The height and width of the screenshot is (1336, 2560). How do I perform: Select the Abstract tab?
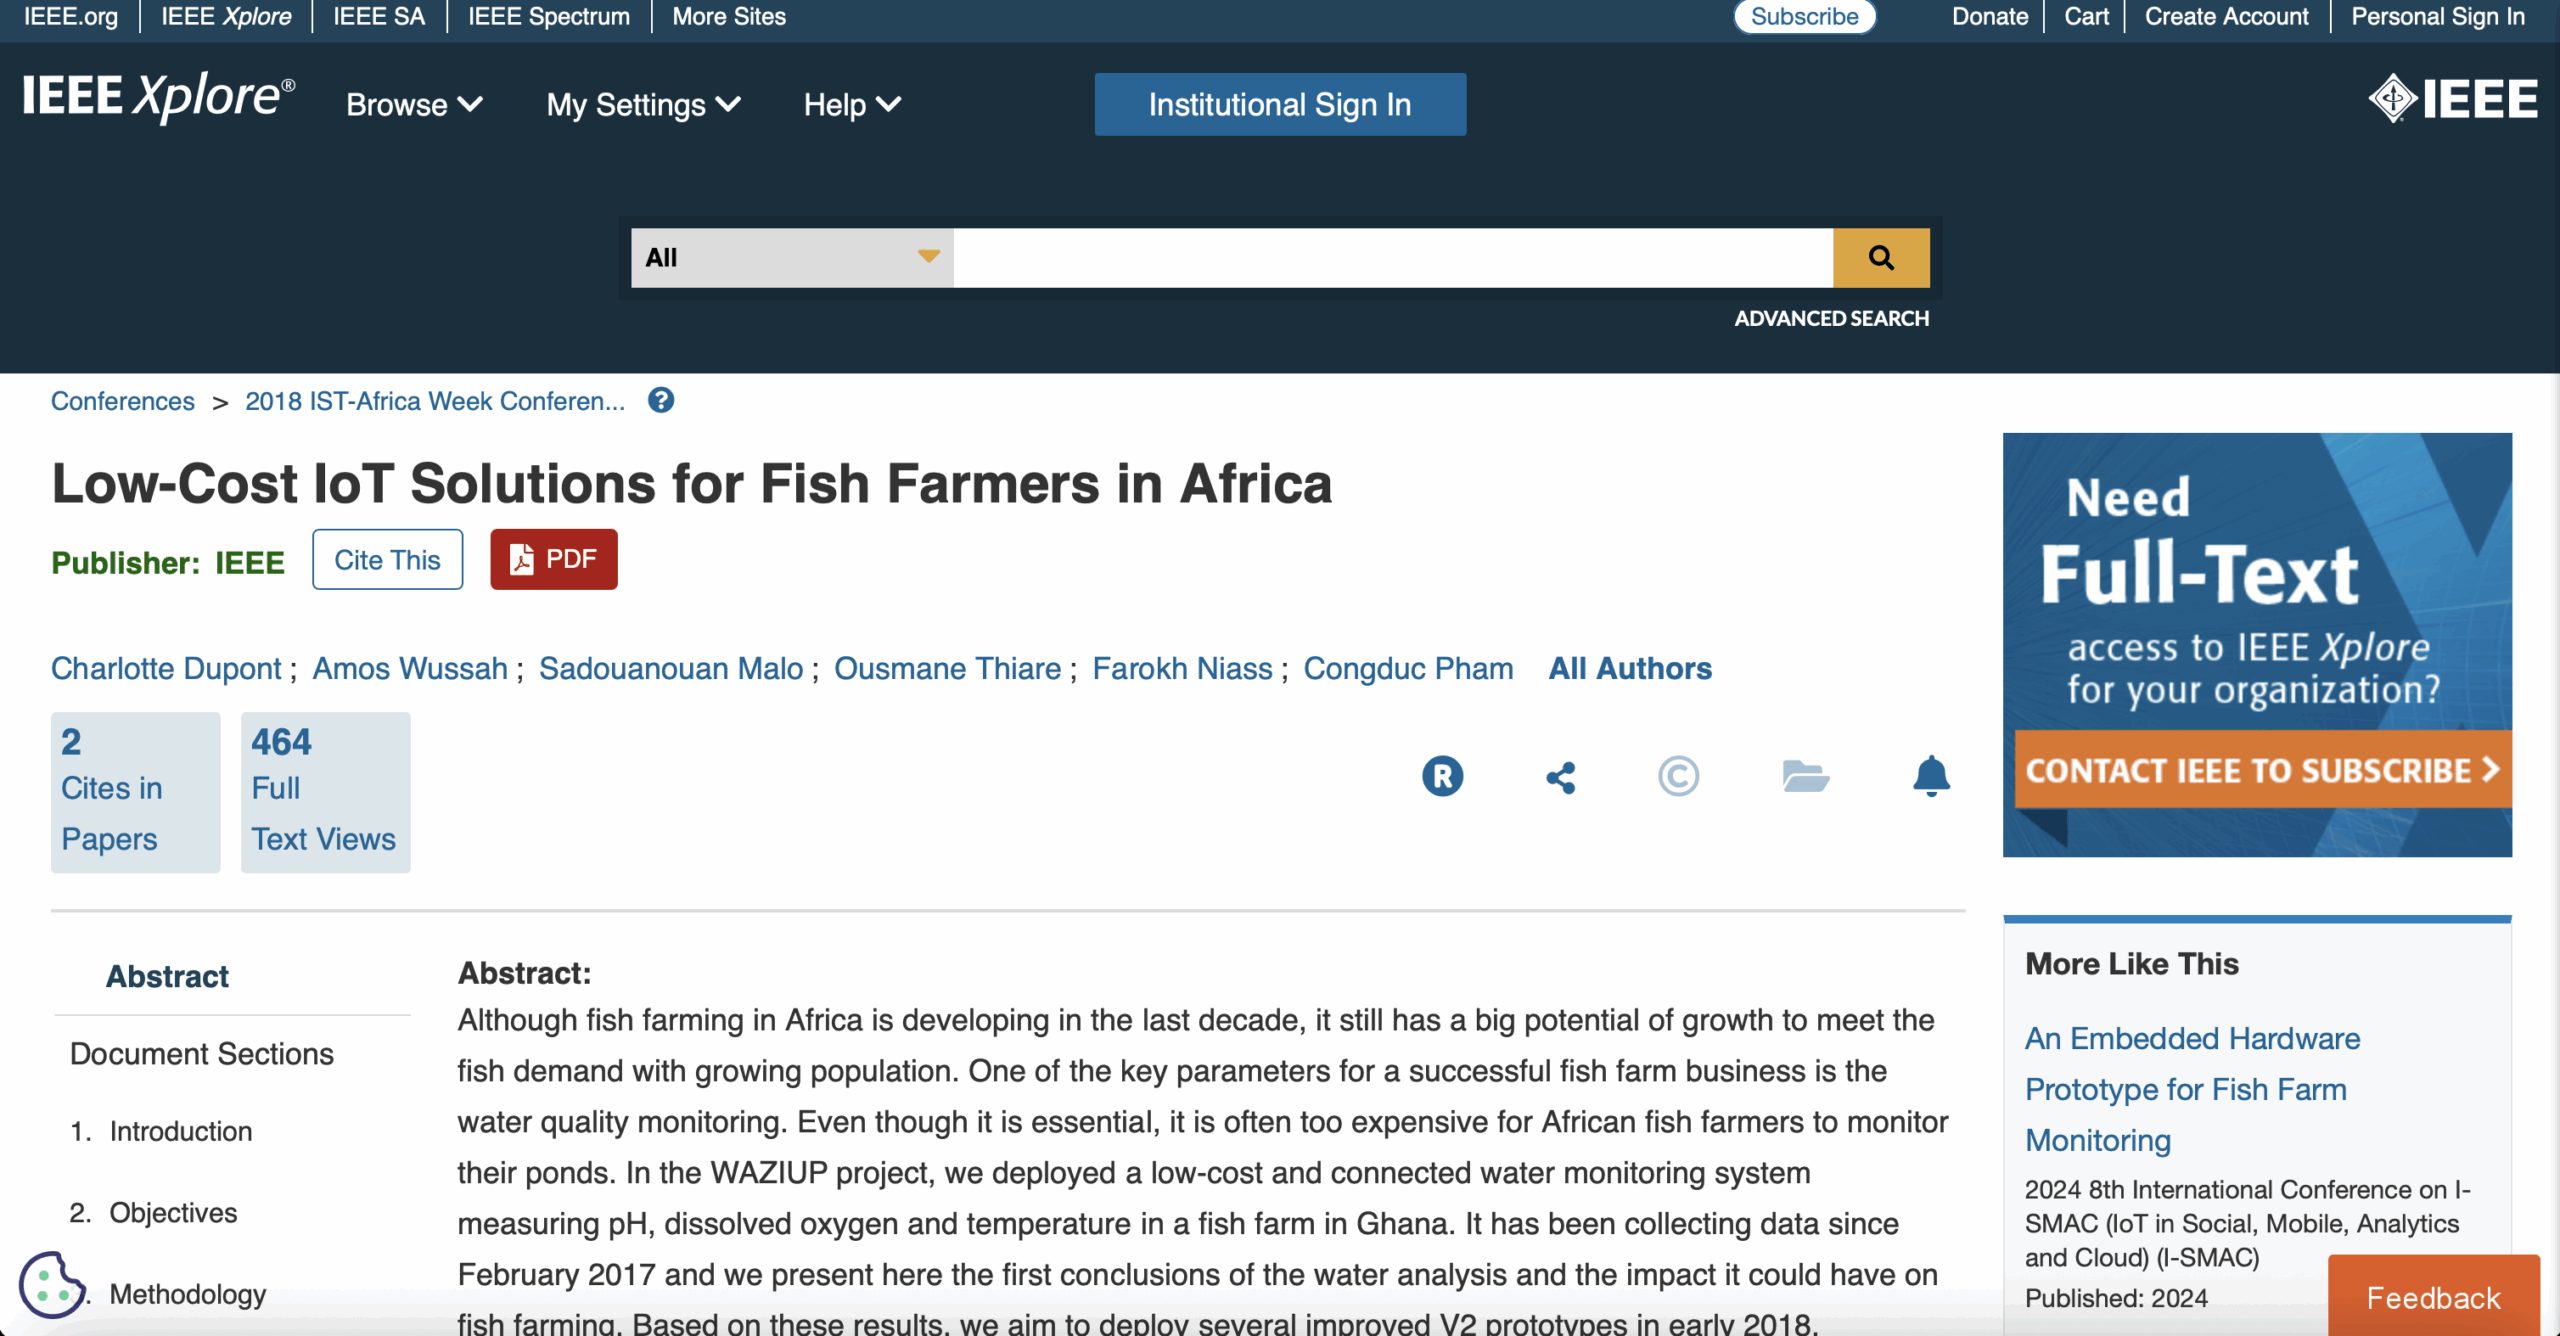[167, 976]
